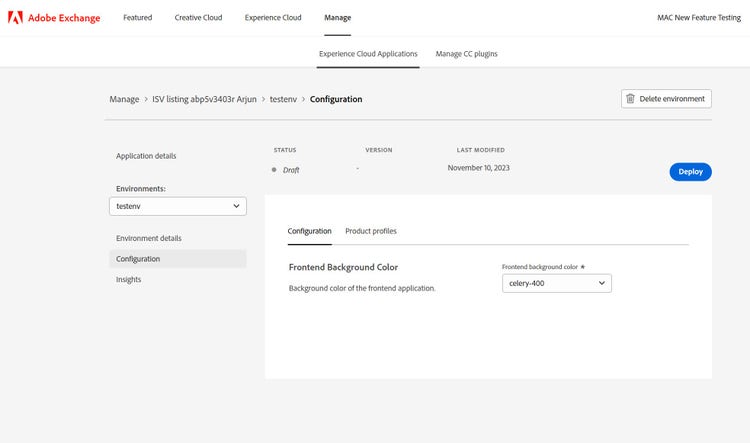Select Configuration in the sidebar
The height and width of the screenshot is (443, 750).
[138, 259]
